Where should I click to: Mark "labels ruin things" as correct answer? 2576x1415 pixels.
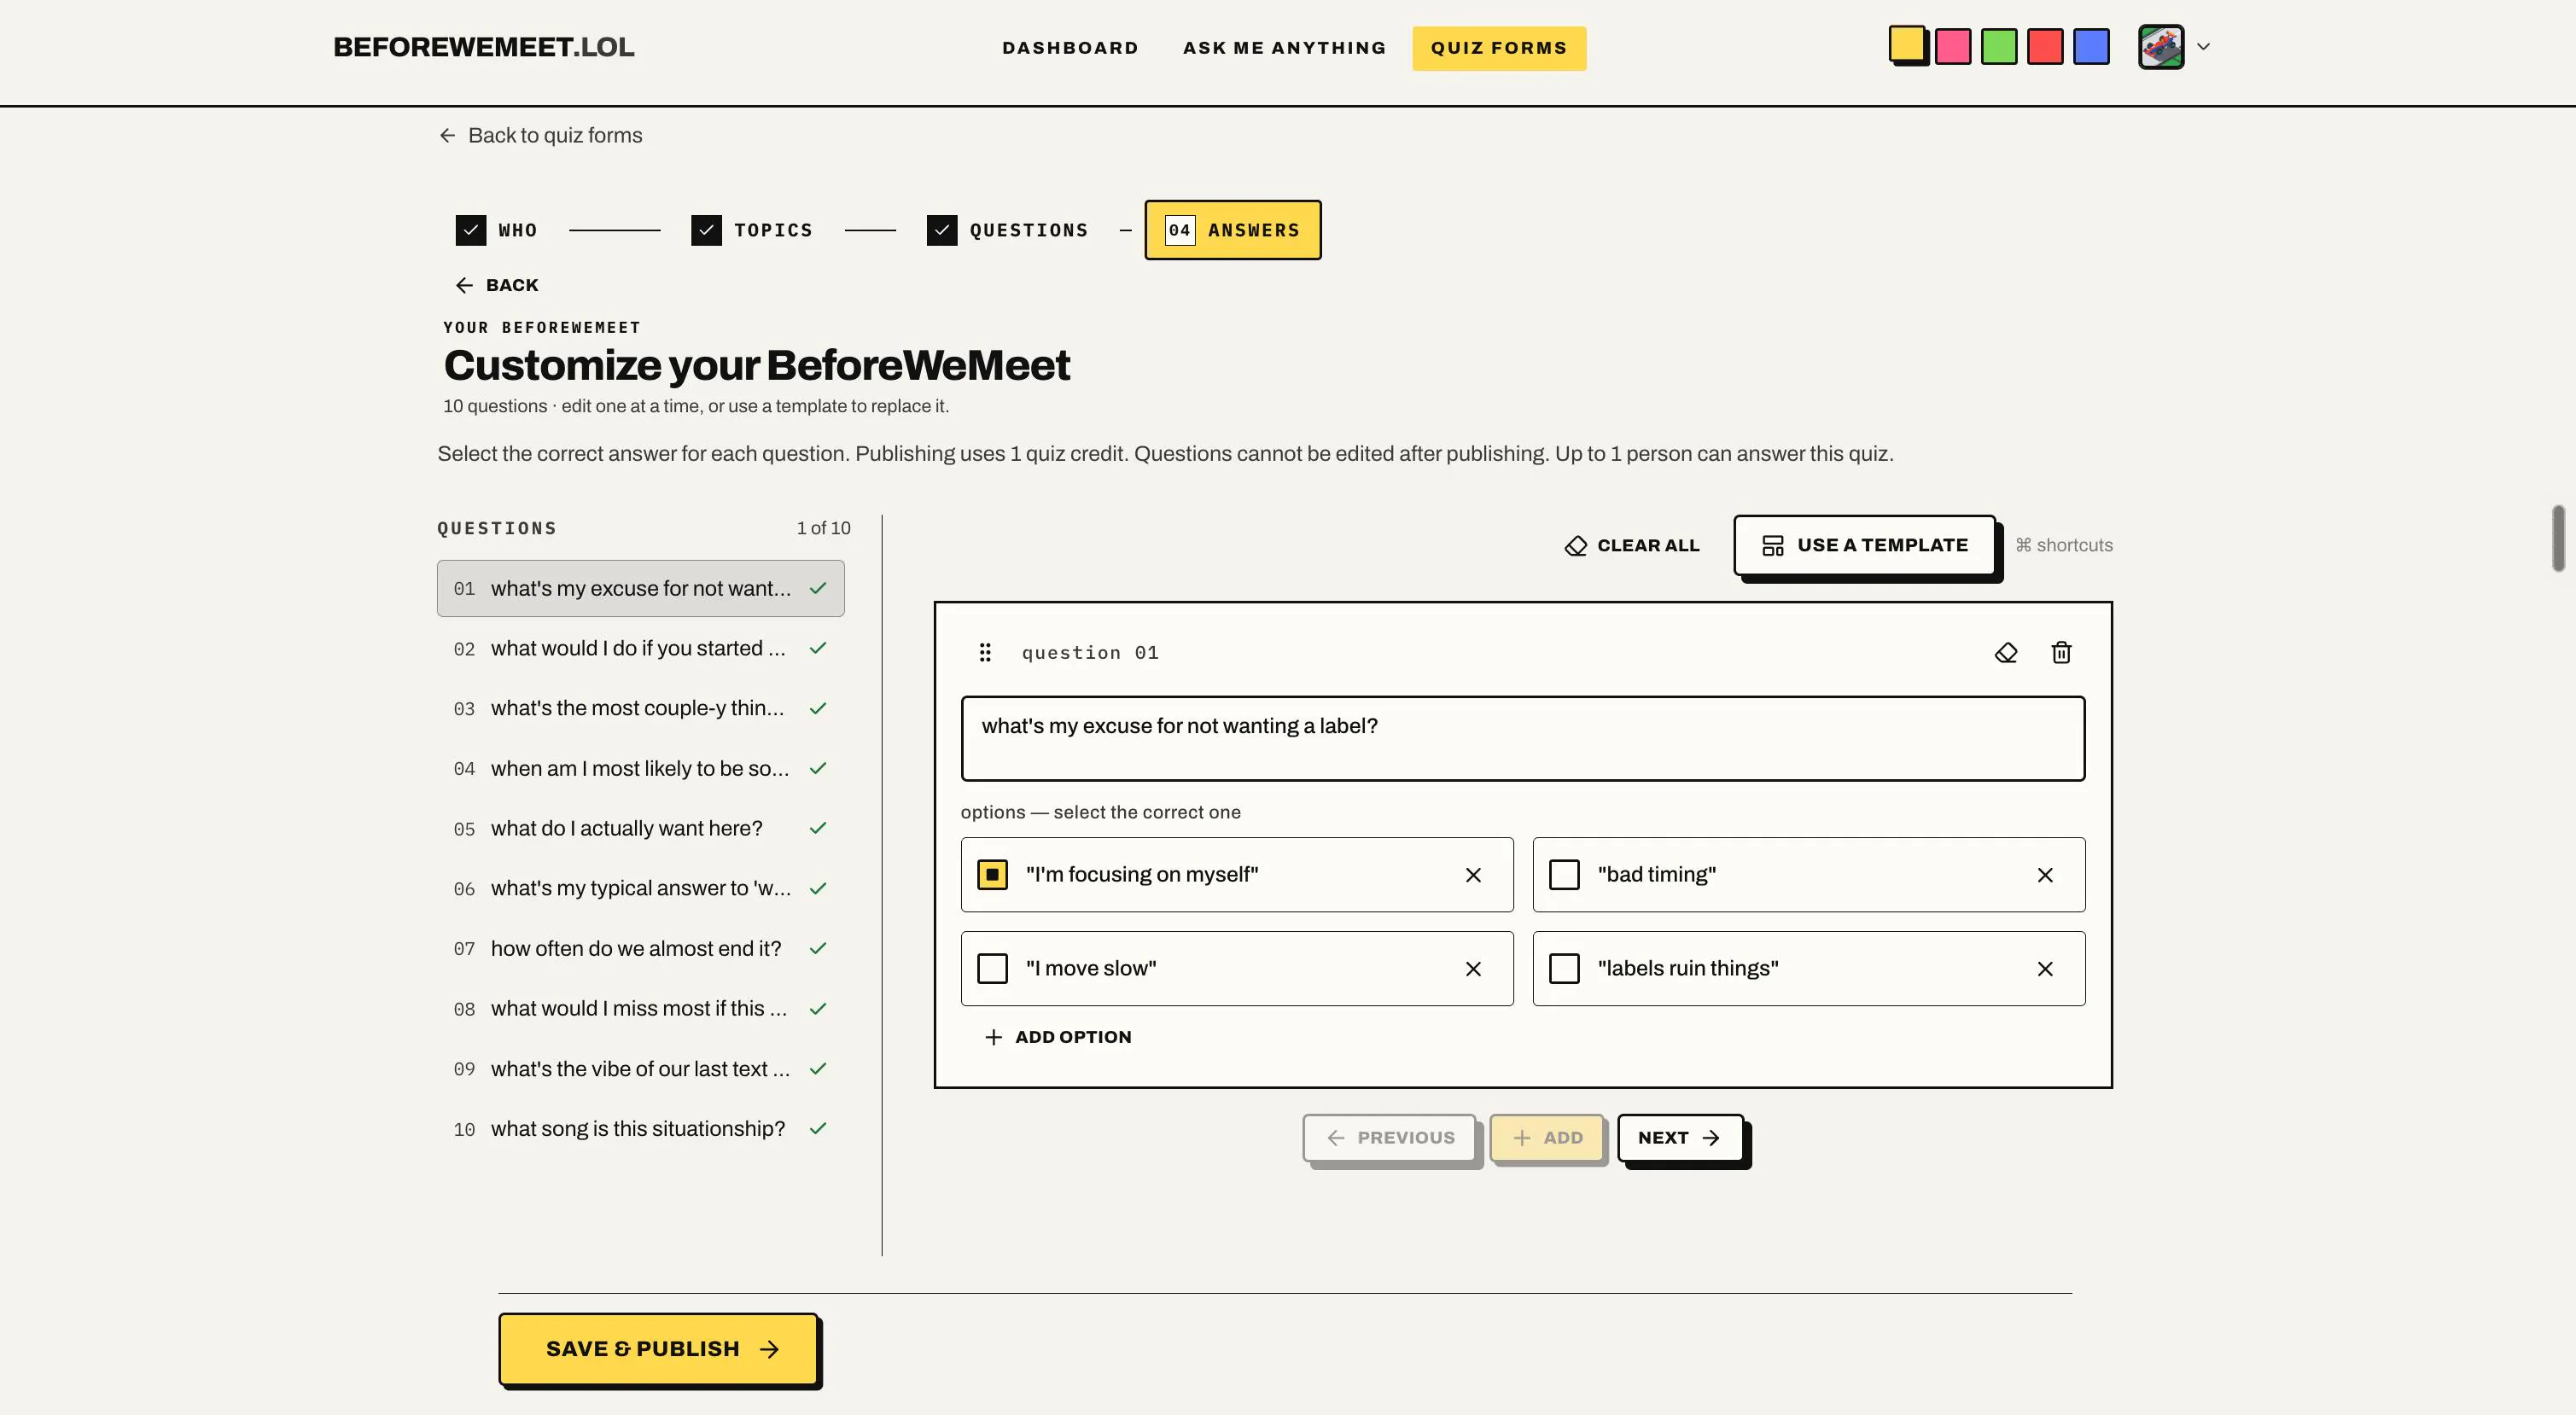coord(1564,969)
